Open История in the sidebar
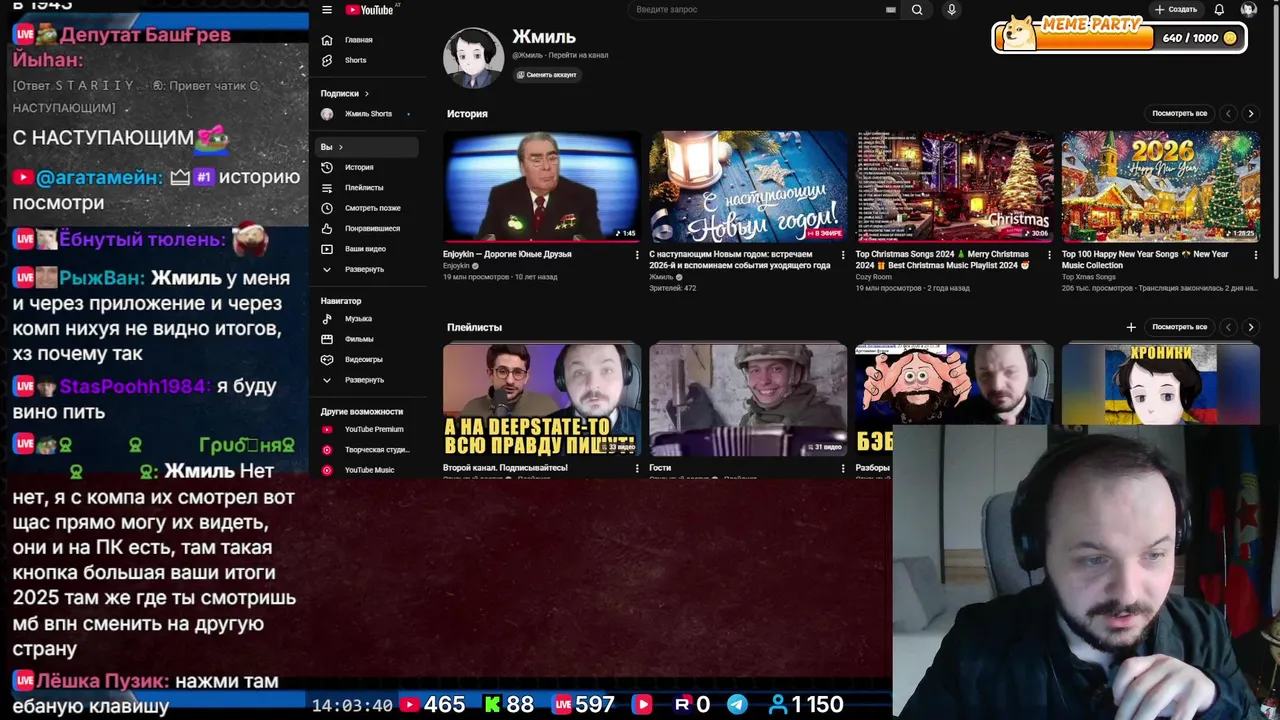 (x=367, y=167)
